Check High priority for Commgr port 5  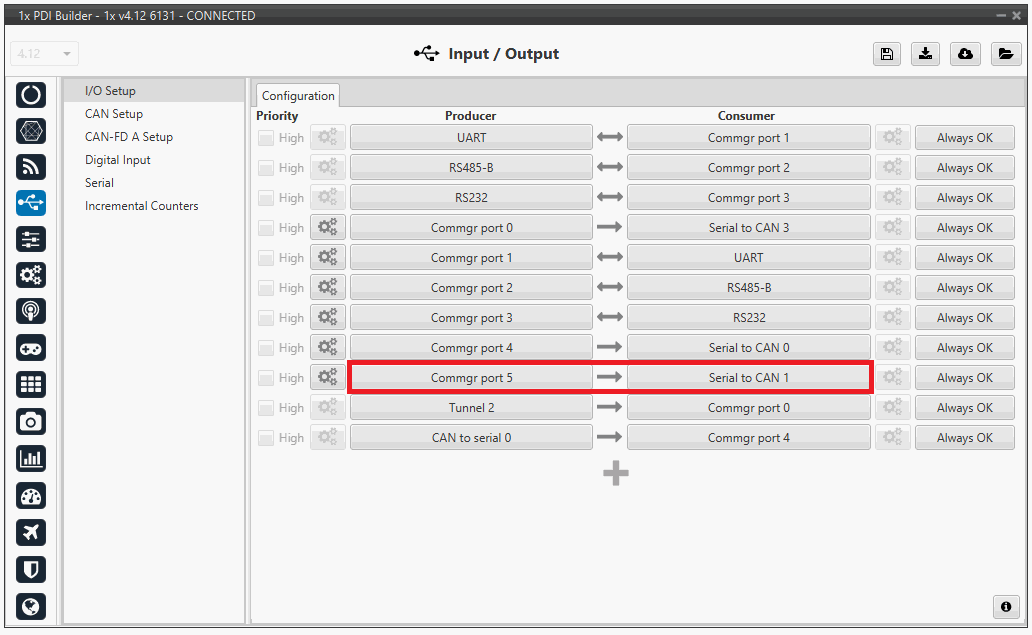coord(266,378)
